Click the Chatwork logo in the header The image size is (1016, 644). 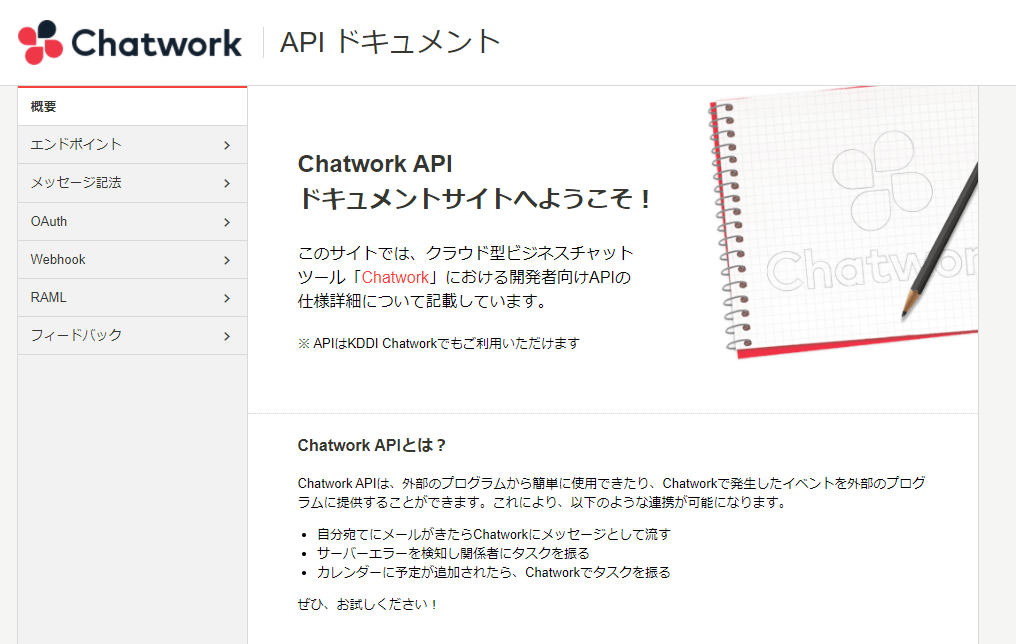130,43
